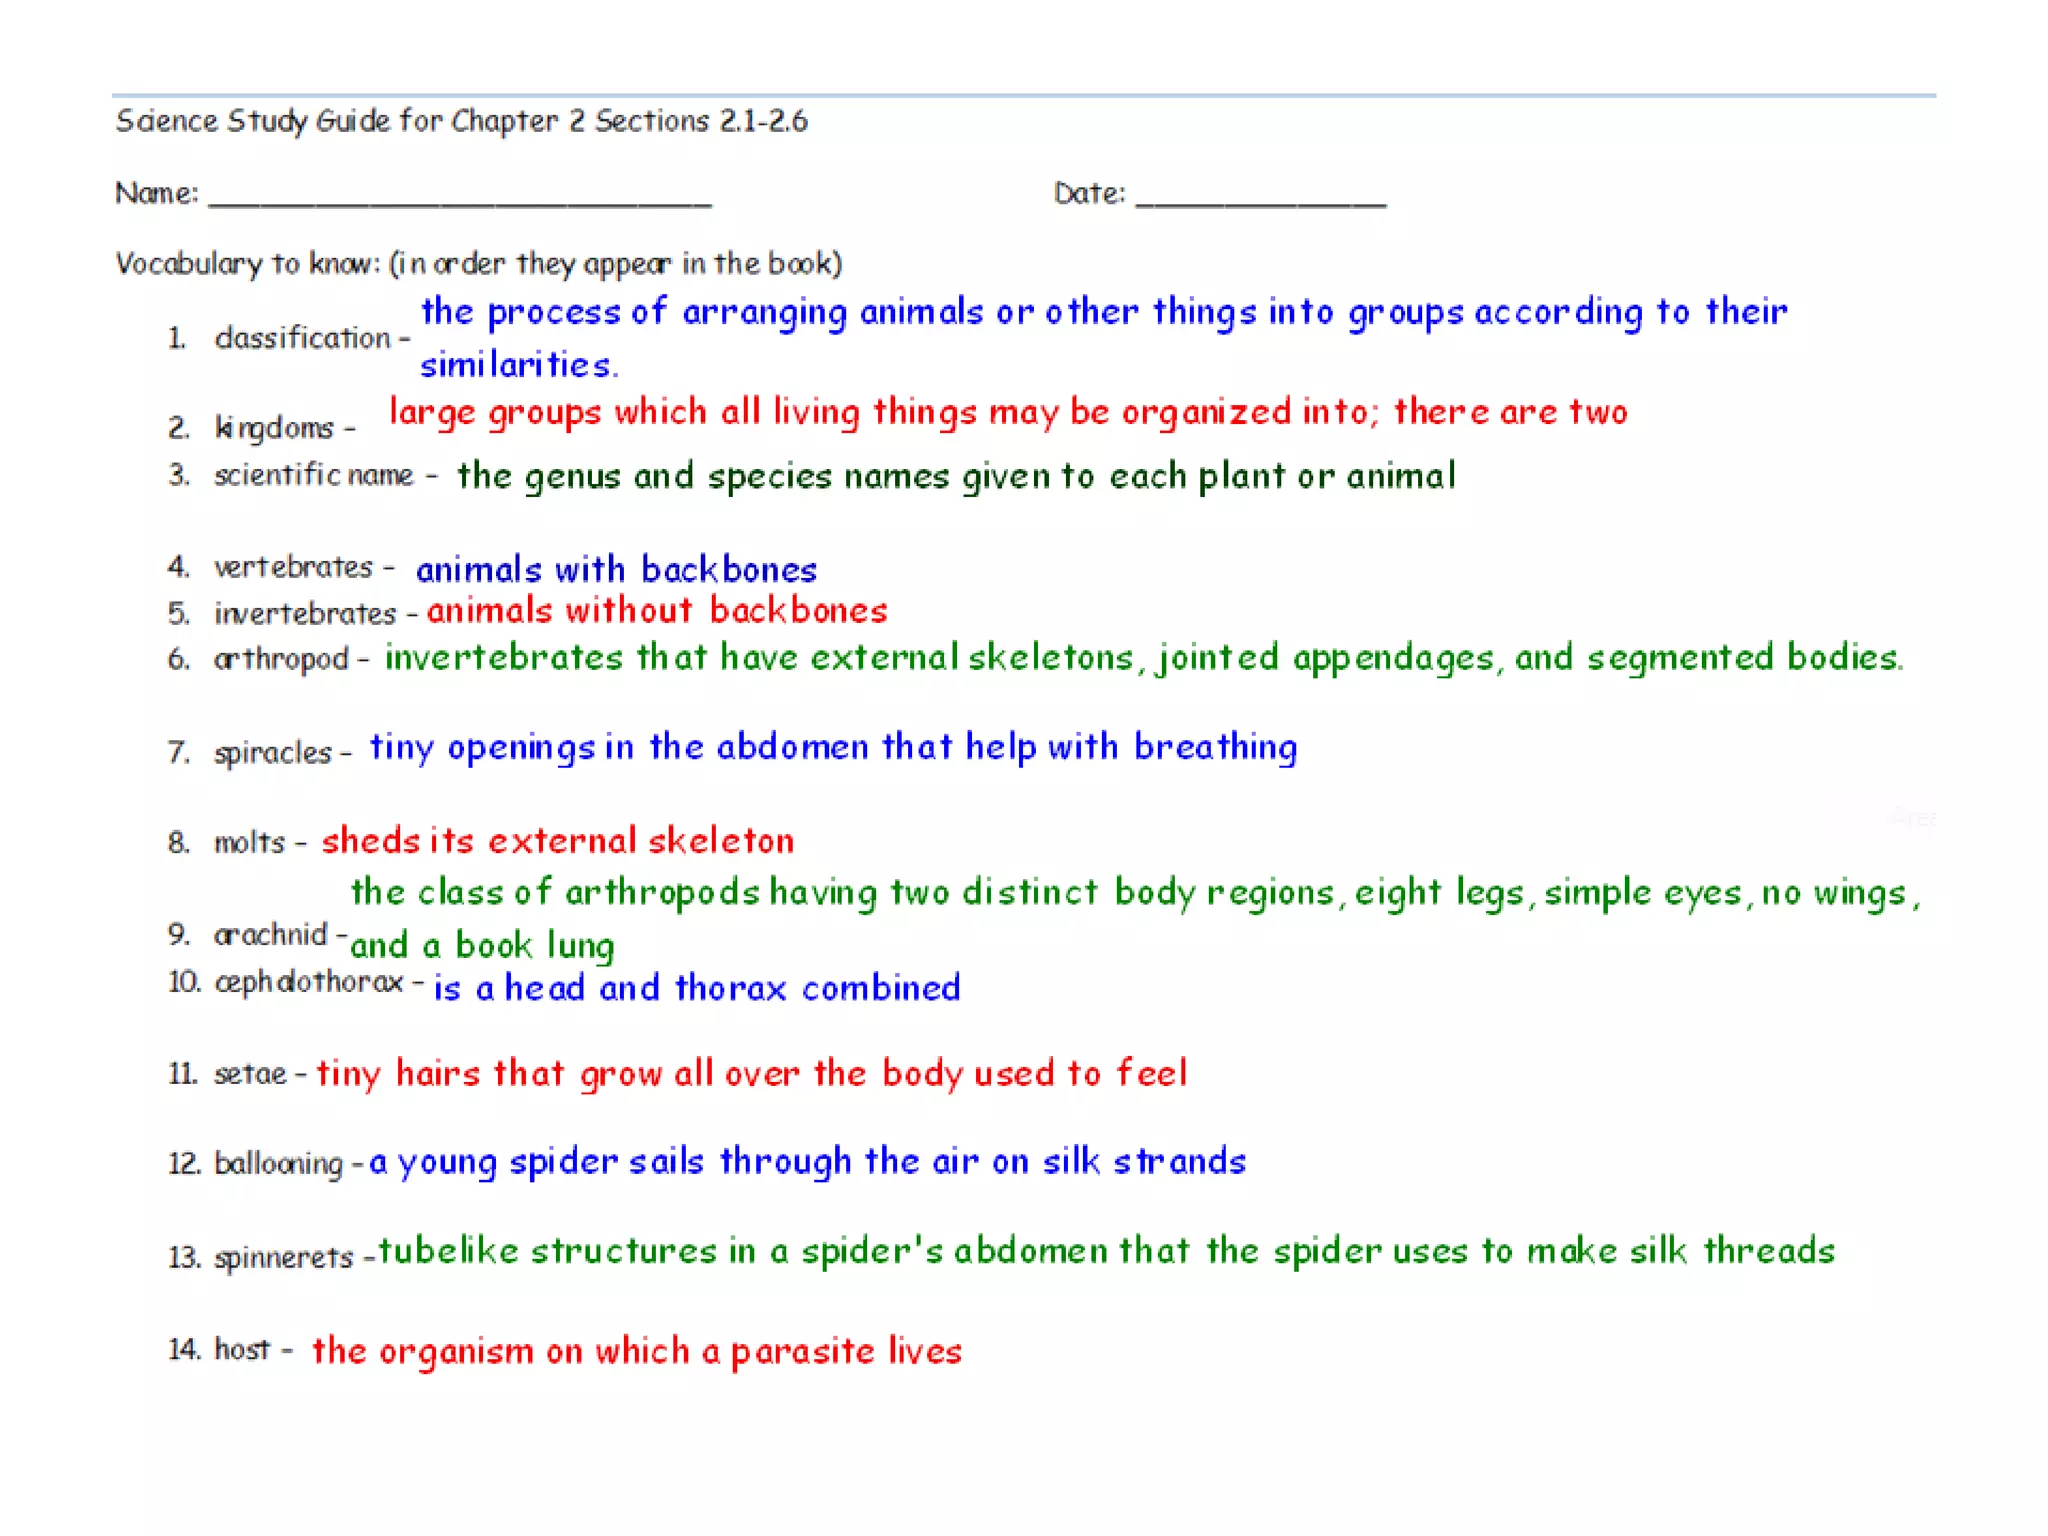Click the host definition about parasites

[636, 1351]
